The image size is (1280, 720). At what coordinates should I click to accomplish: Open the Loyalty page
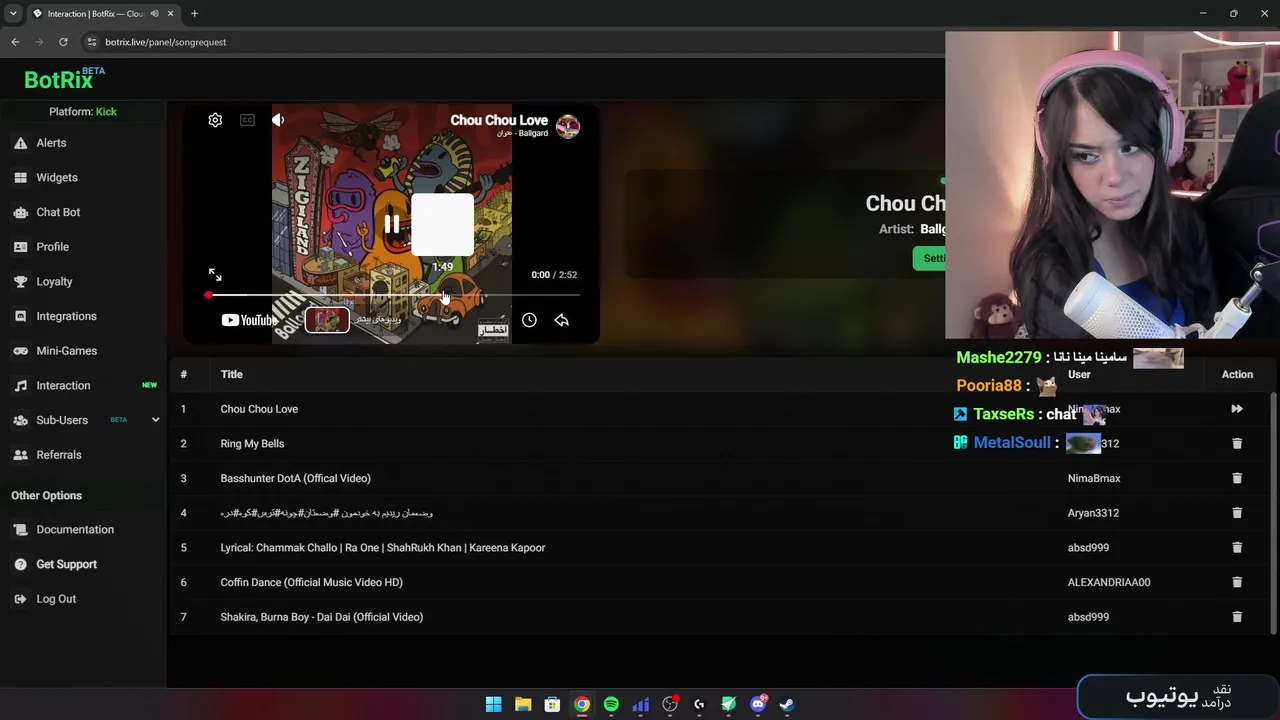[54, 282]
